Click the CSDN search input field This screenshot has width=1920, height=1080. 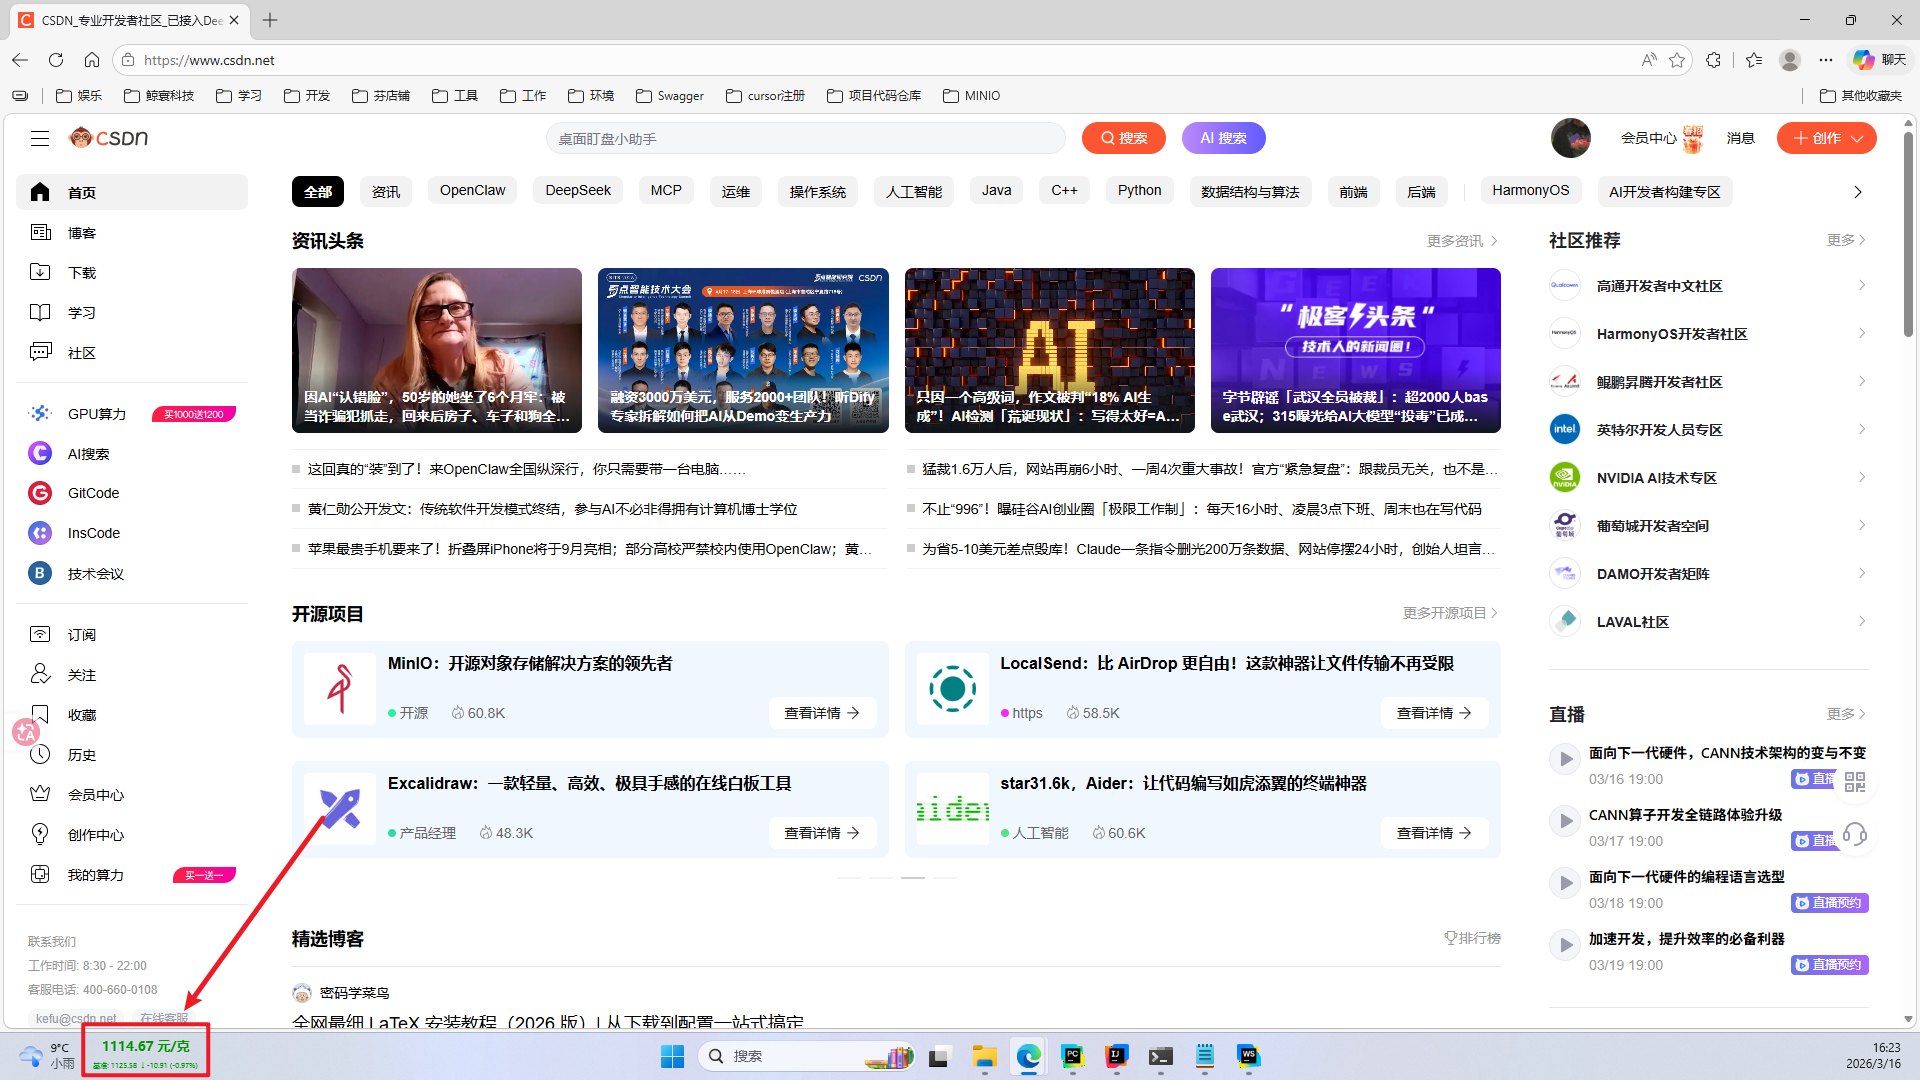tap(805, 138)
